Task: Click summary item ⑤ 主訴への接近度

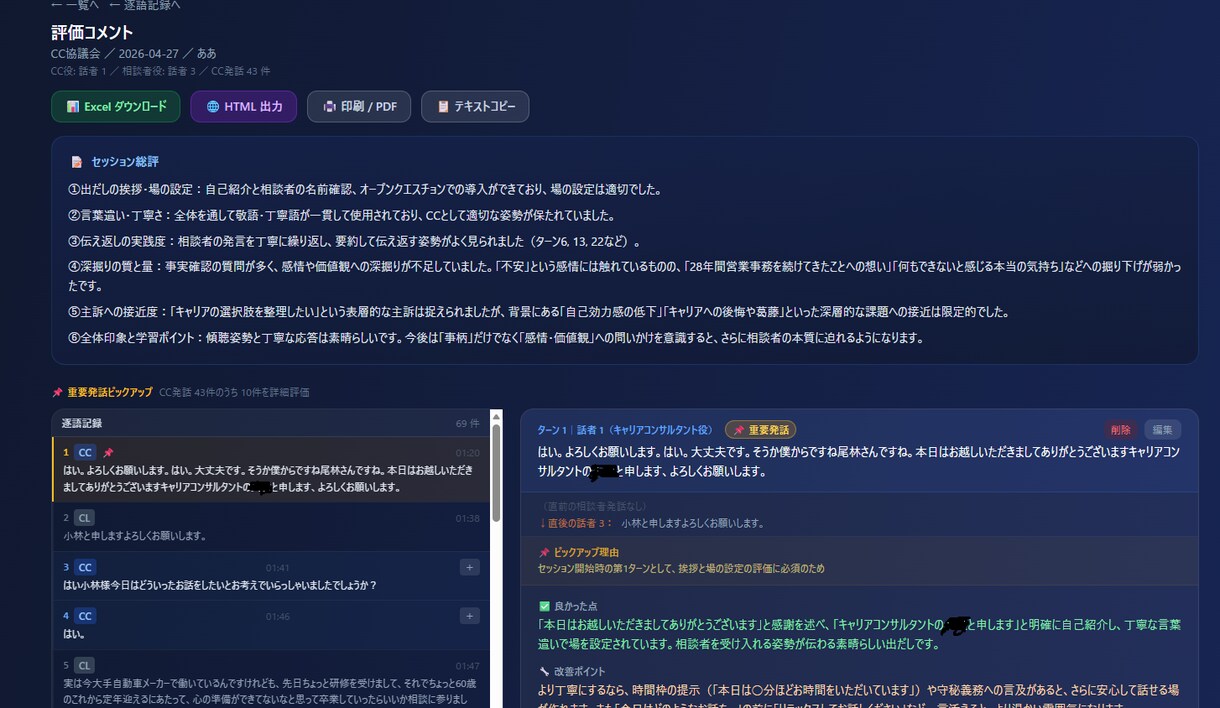Action: tap(539, 312)
